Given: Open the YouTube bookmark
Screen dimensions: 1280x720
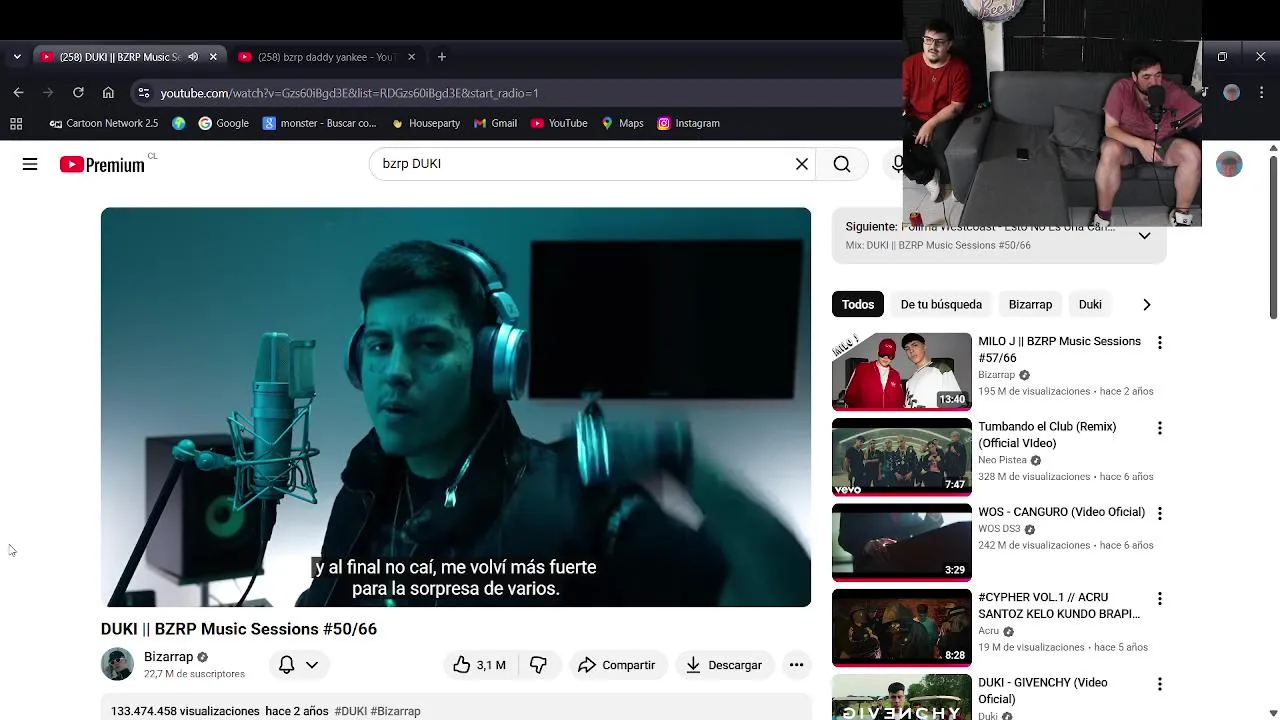Looking at the screenshot, I should pyautogui.click(x=559, y=123).
